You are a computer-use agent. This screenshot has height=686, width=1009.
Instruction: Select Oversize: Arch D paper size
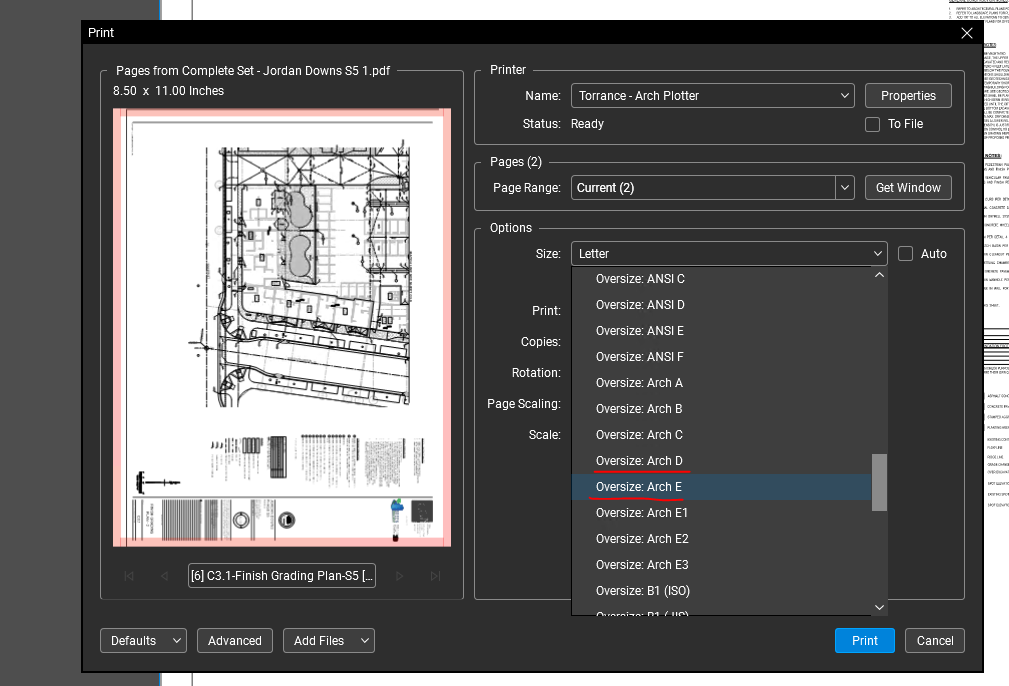639,461
